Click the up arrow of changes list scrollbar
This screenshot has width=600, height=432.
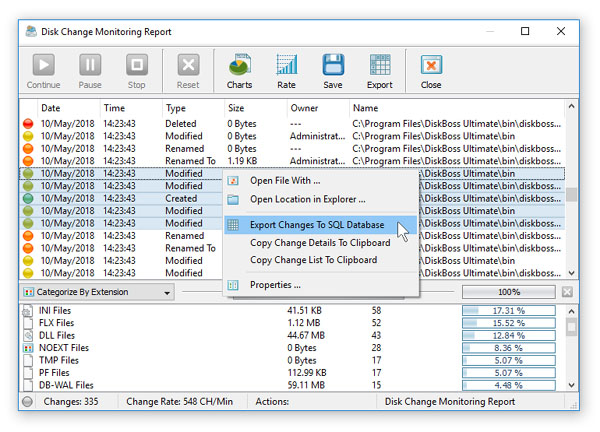(571, 107)
